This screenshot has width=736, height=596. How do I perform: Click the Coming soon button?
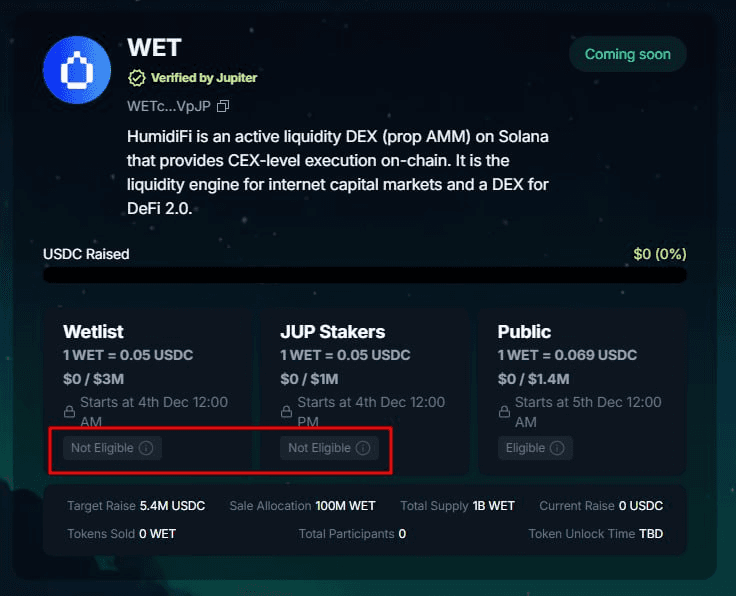(627, 54)
